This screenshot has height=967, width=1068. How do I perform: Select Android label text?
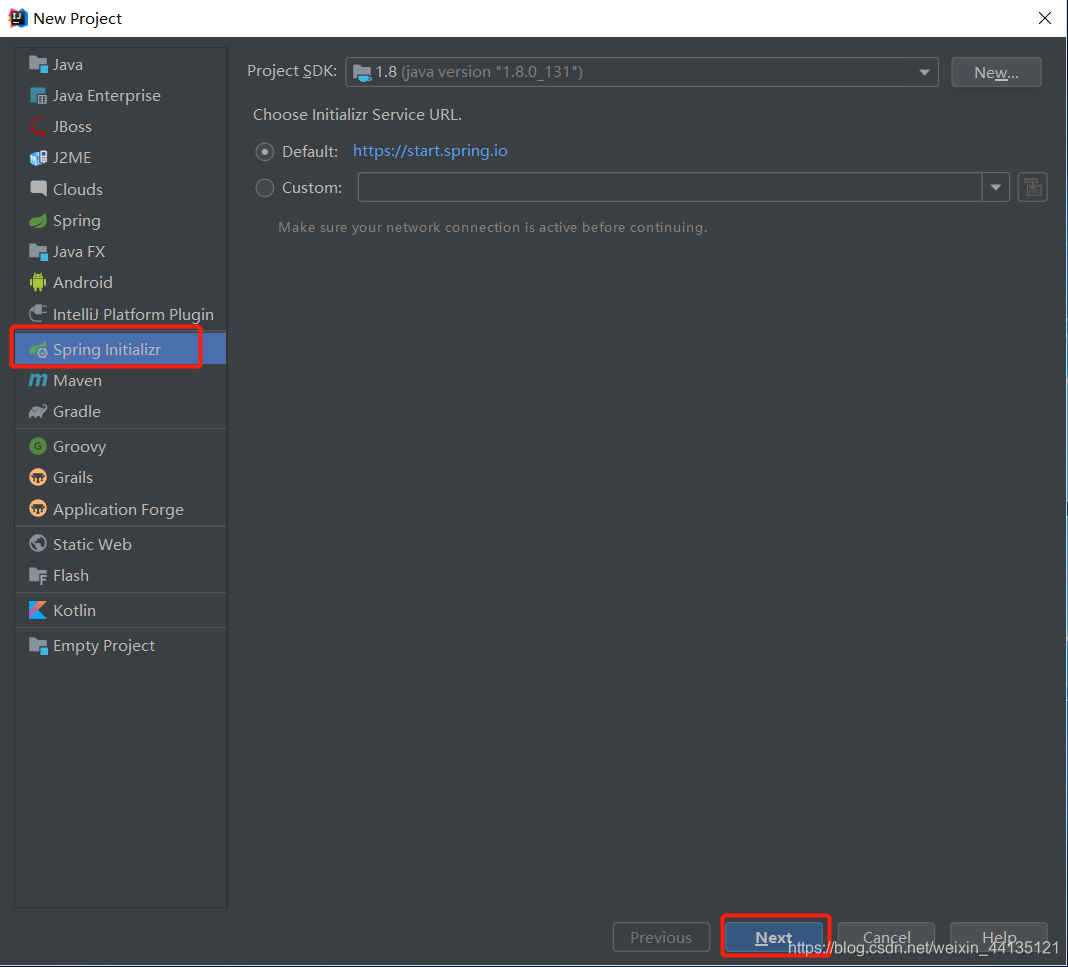tap(82, 282)
